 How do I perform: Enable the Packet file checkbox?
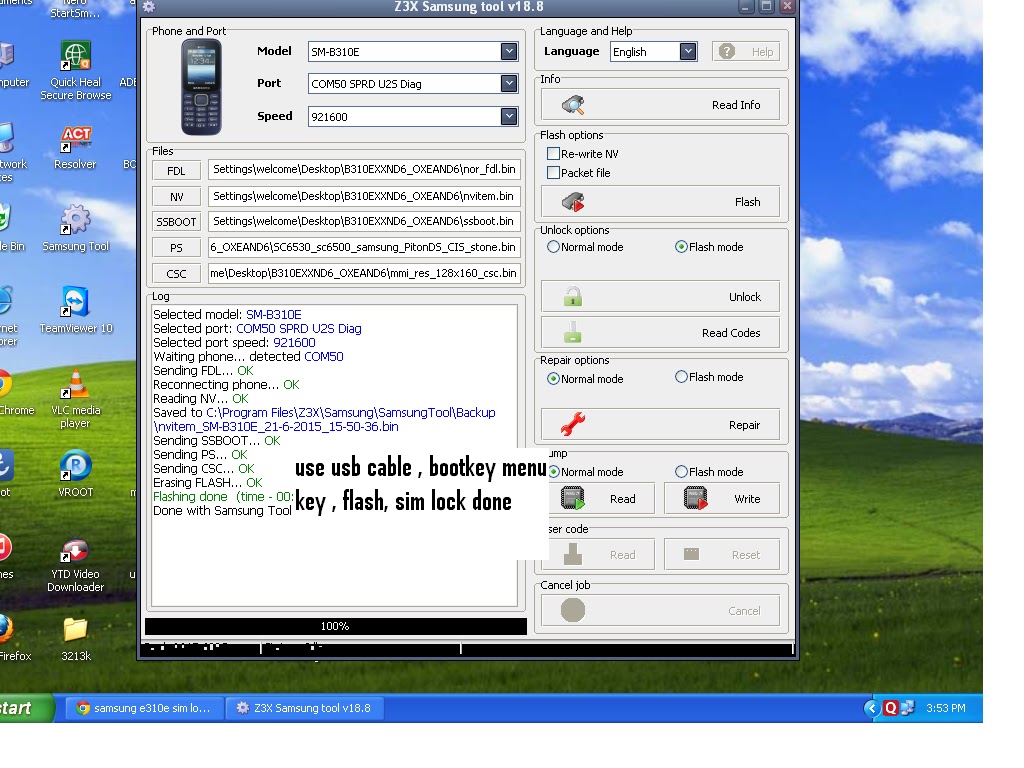coord(553,172)
